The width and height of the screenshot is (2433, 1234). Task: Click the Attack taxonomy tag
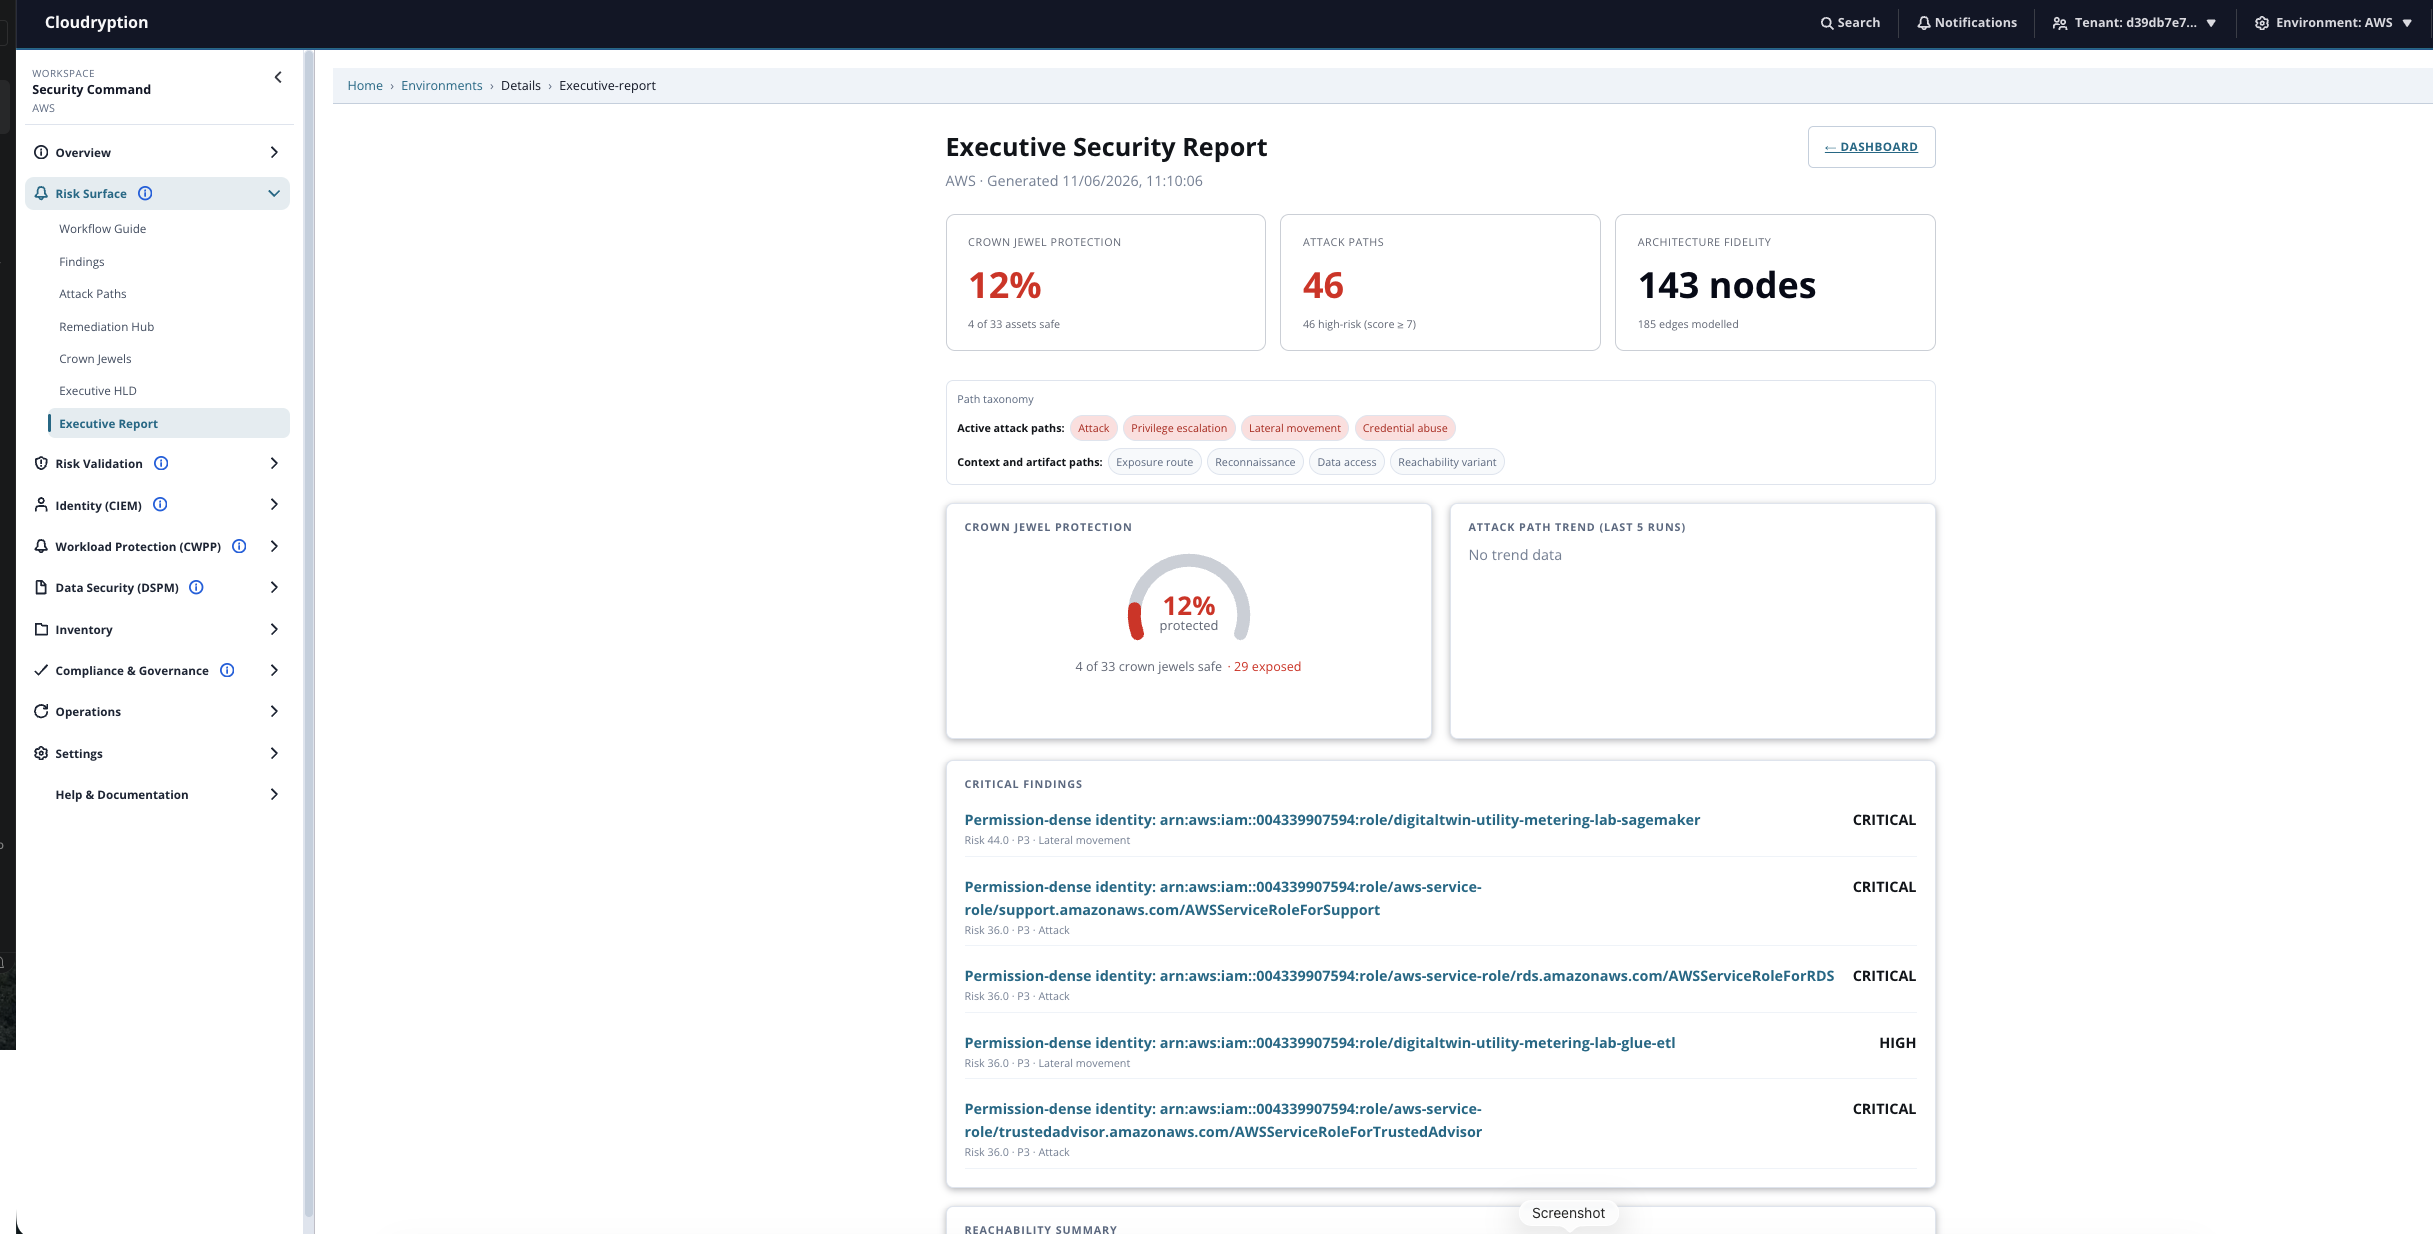click(x=1093, y=428)
